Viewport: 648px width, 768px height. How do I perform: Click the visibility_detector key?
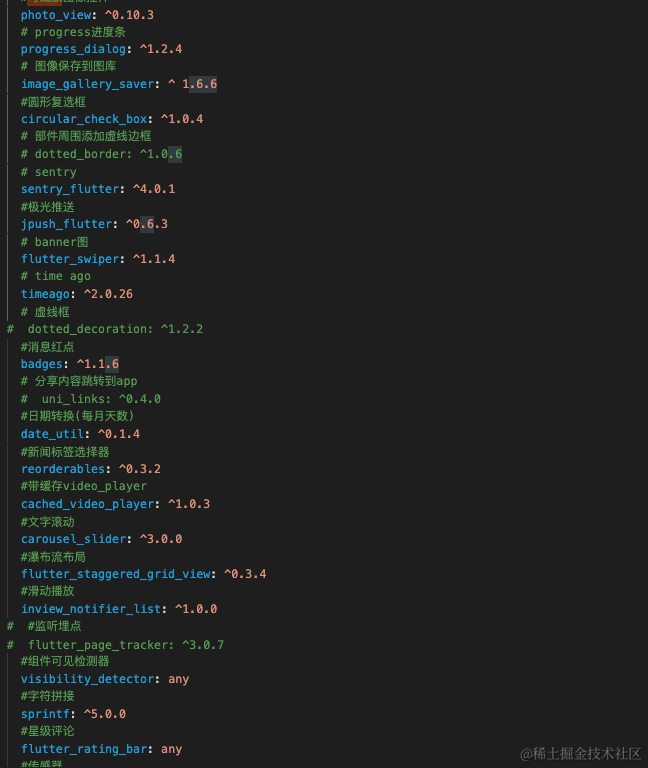coord(88,679)
